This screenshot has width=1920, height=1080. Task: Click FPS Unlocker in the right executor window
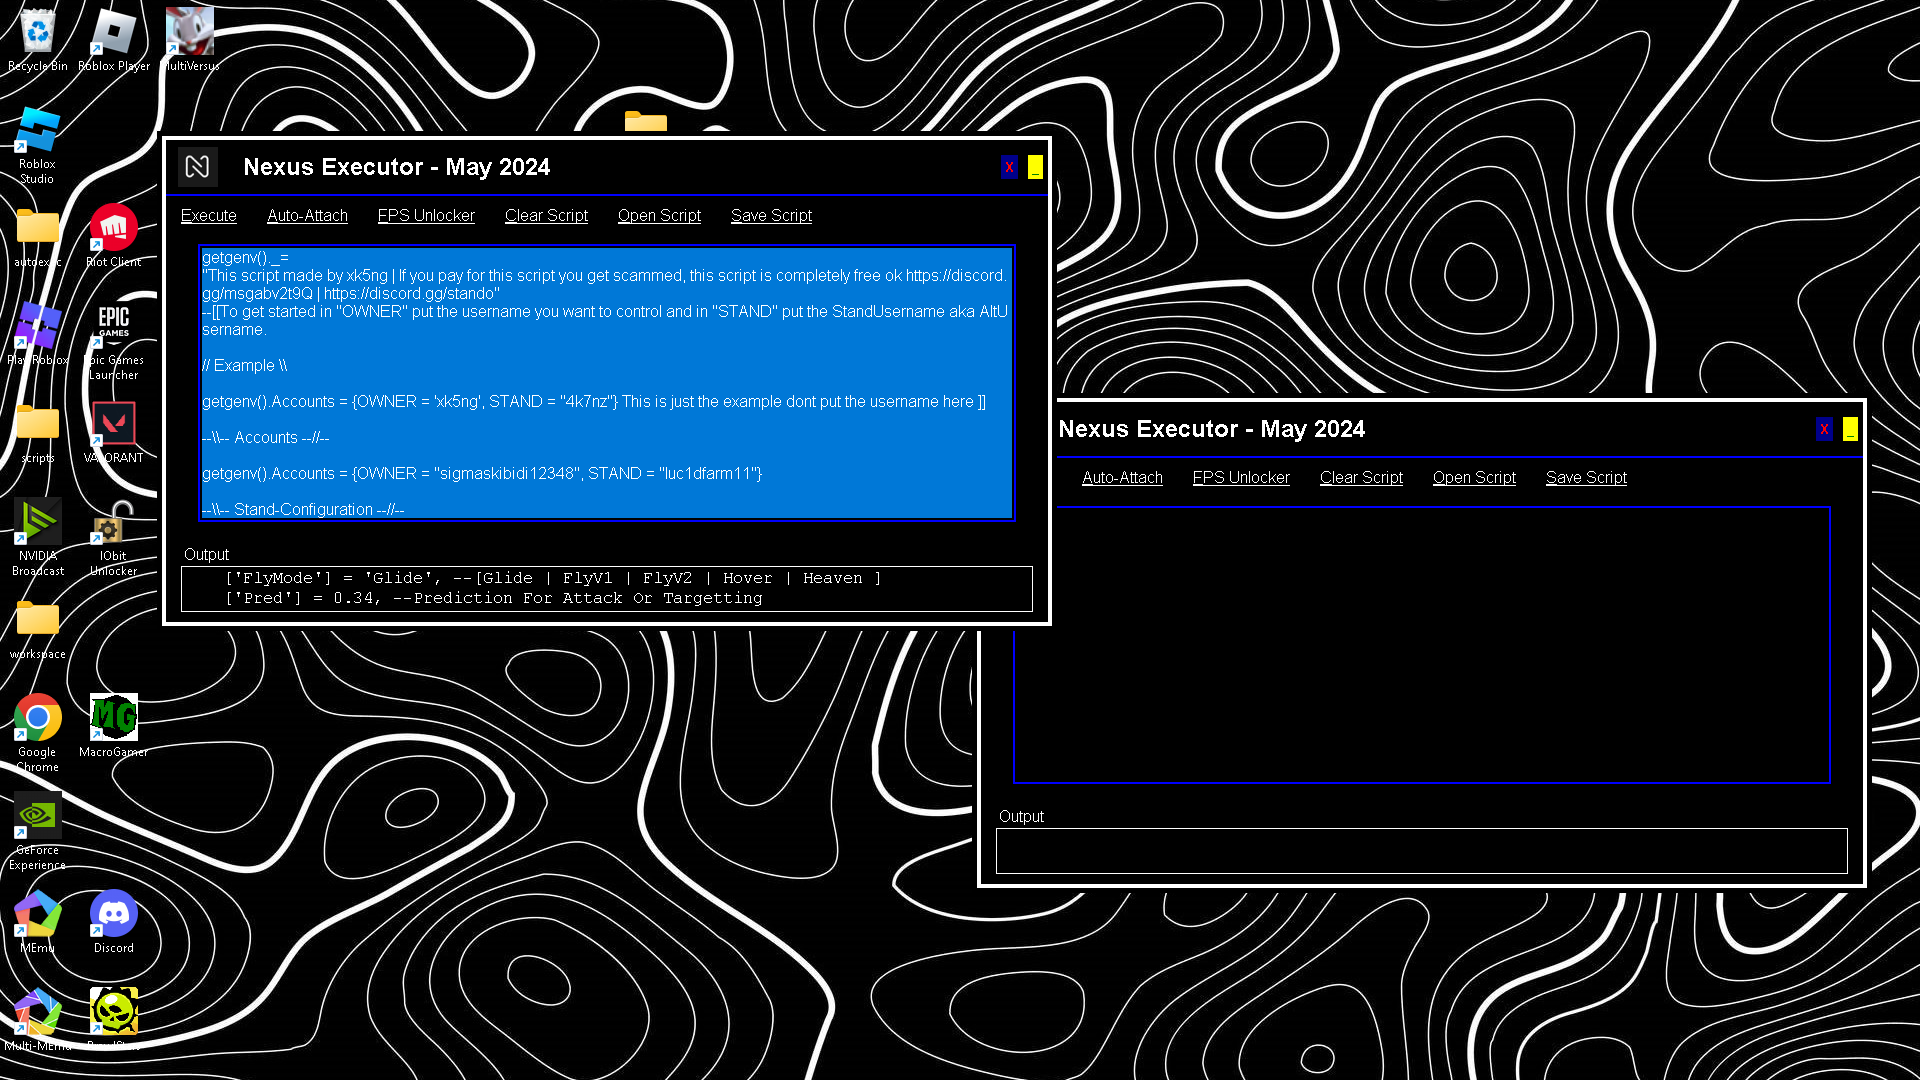pyautogui.click(x=1241, y=478)
